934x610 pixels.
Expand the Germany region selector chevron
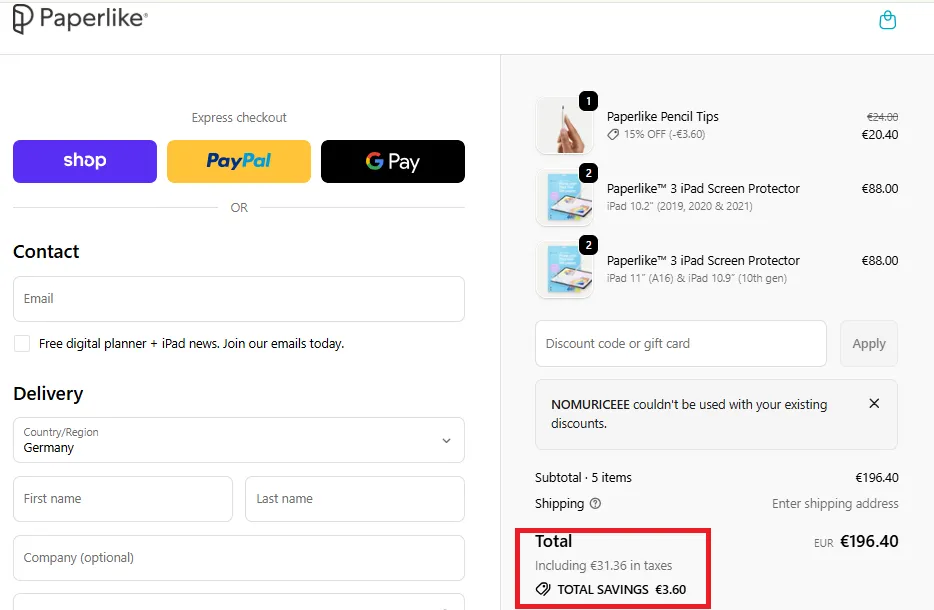[446, 439]
